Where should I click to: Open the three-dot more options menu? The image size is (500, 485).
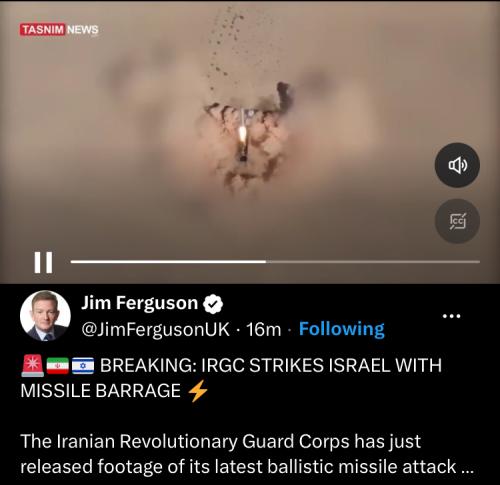451,316
